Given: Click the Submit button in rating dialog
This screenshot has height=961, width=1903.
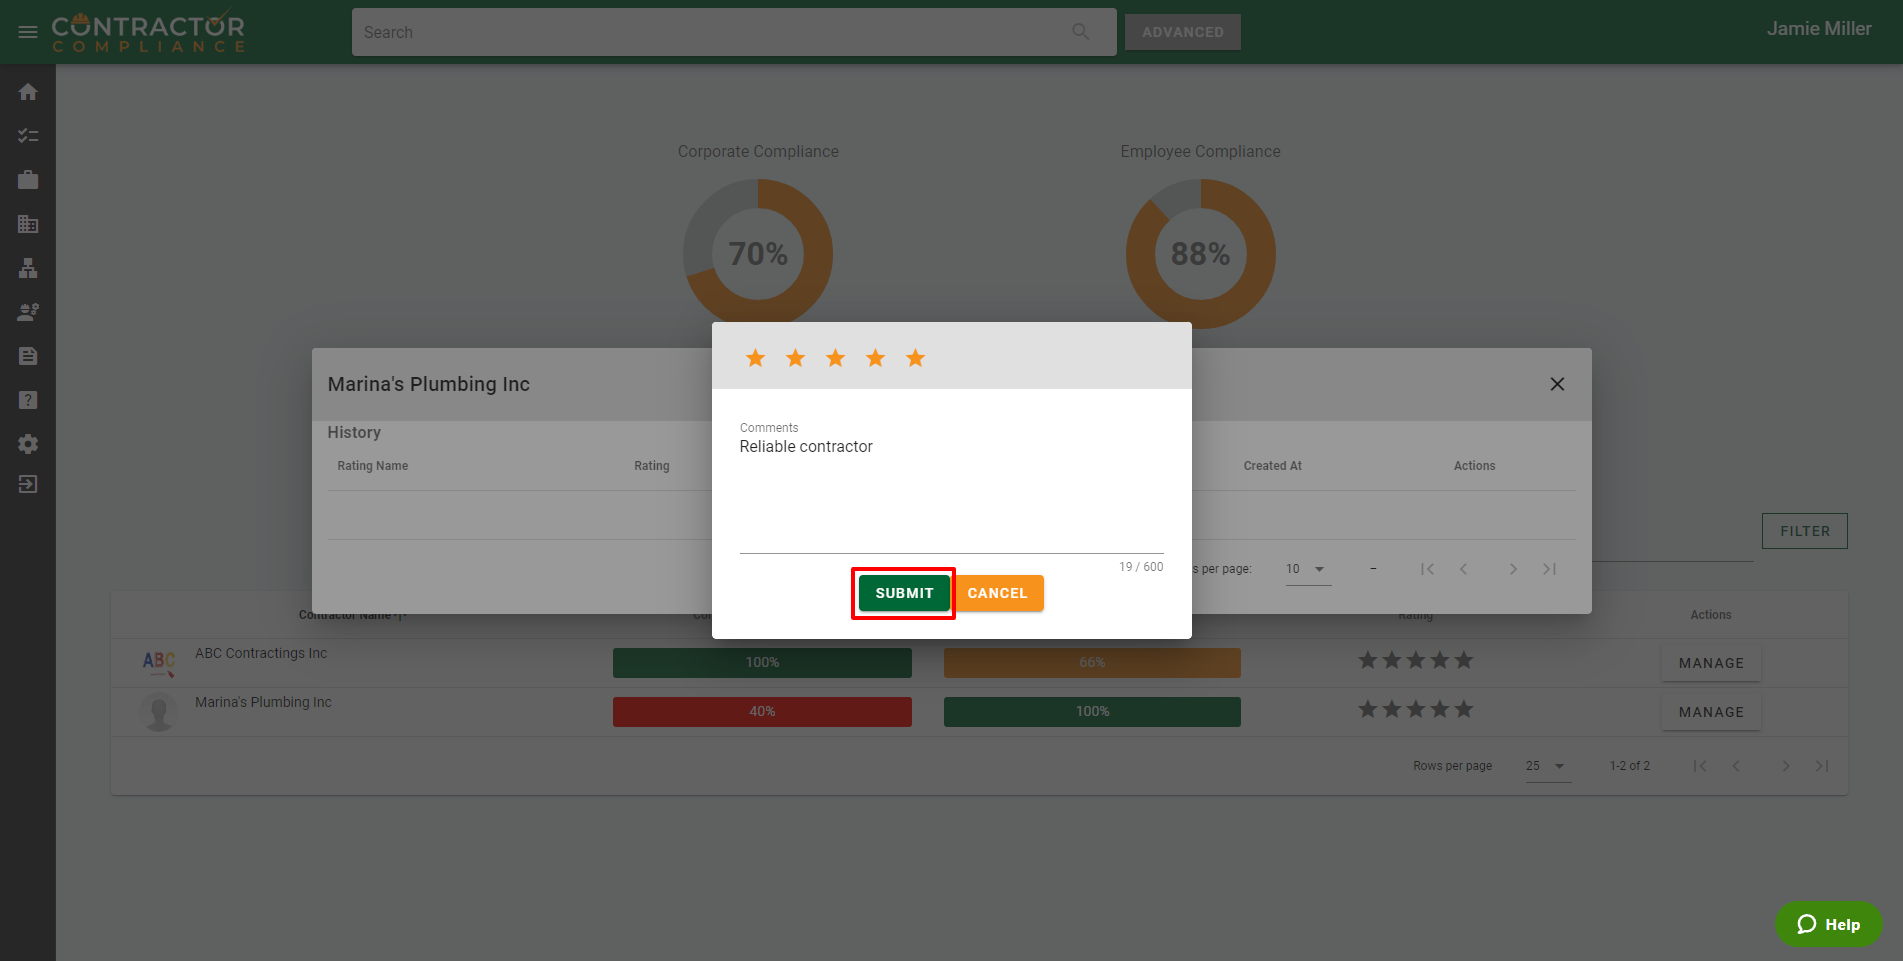Looking at the screenshot, I should click(x=903, y=593).
